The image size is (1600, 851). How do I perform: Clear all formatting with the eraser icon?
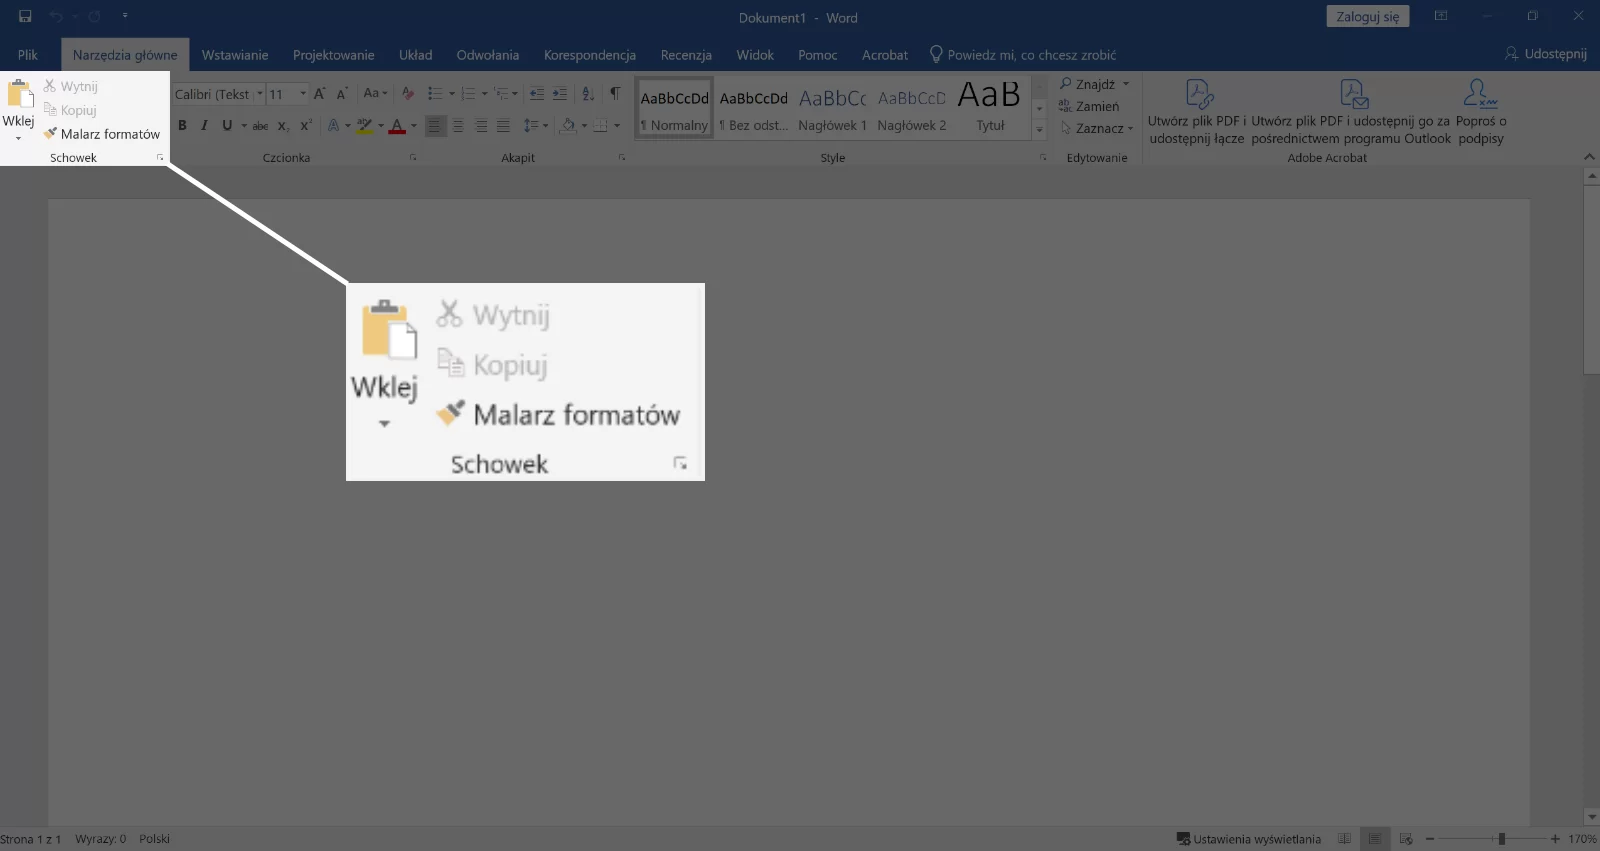(408, 94)
